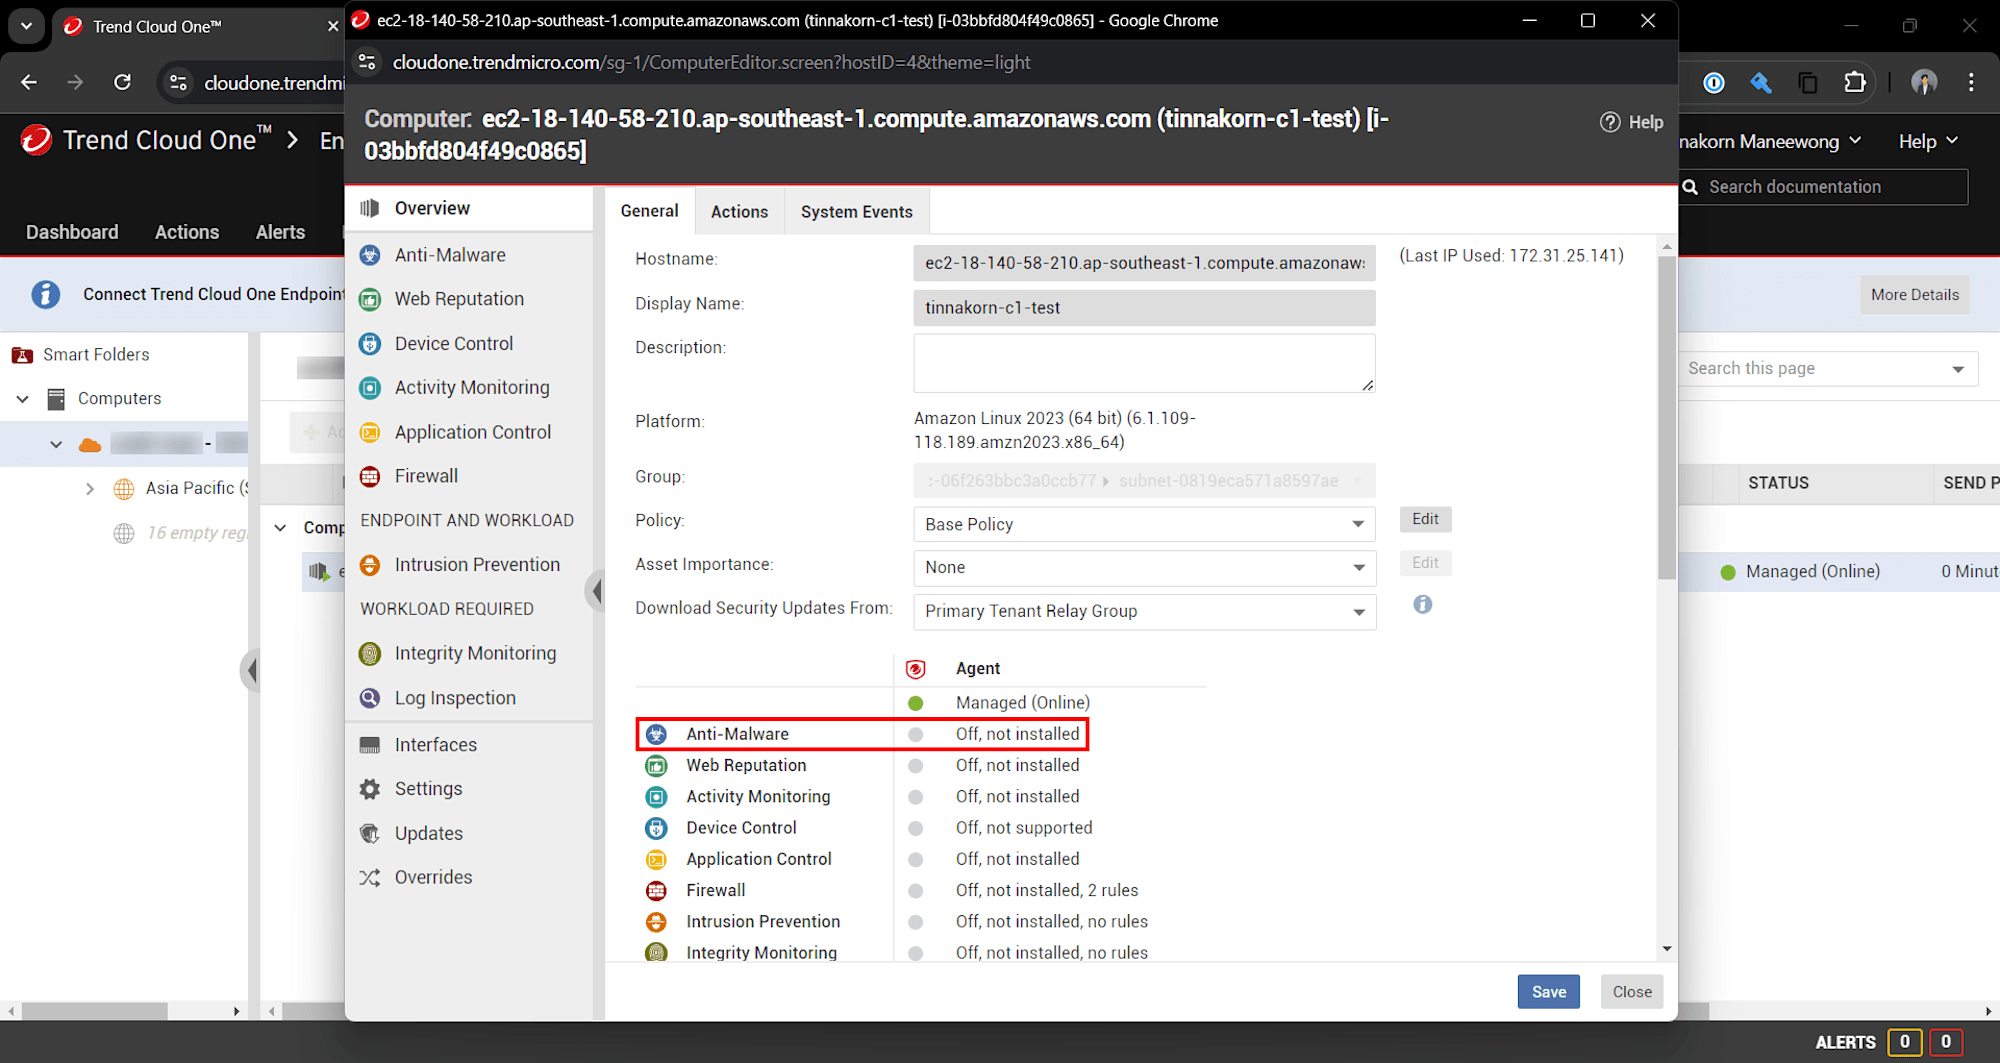Switch to the System Events tab
The height and width of the screenshot is (1063, 2000).
(856, 212)
